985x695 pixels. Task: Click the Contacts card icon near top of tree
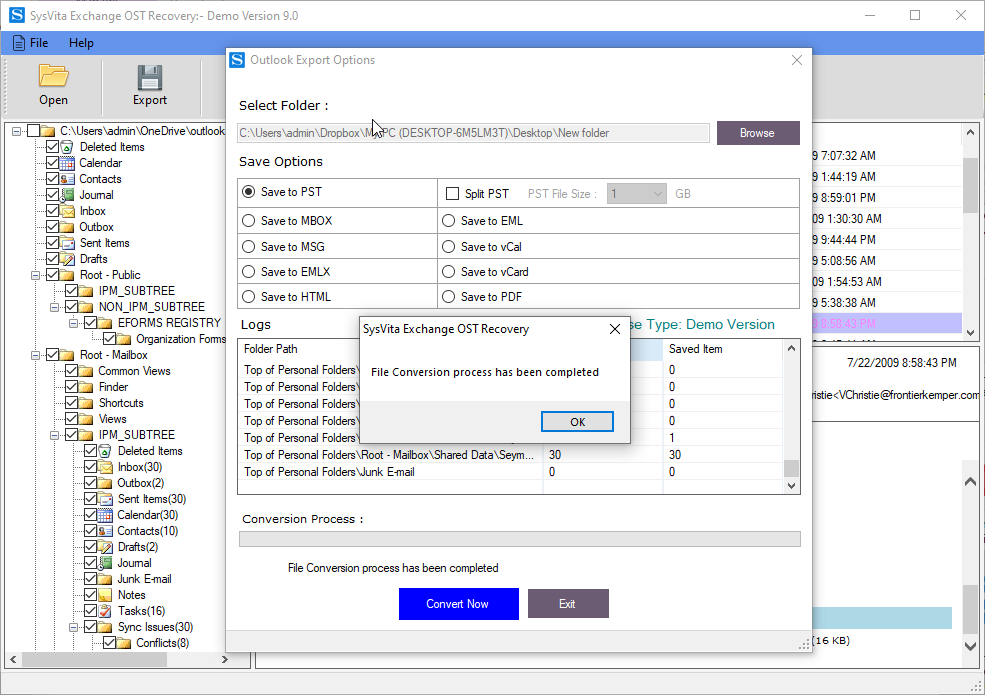pyautogui.click(x=67, y=179)
